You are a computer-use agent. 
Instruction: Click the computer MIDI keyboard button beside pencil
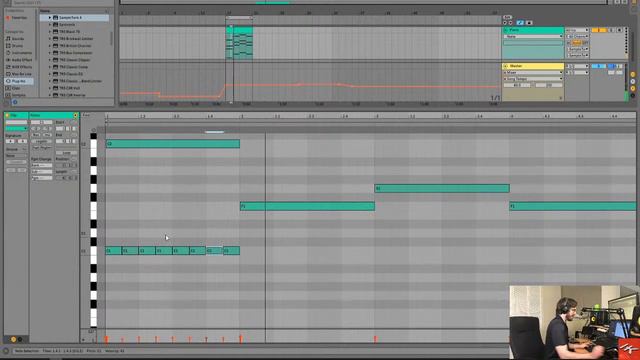point(529,23)
